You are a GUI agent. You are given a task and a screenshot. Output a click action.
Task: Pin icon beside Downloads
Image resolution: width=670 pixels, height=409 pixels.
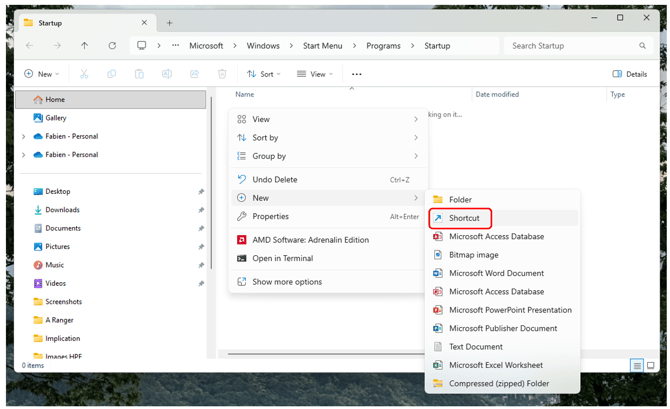point(201,210)
